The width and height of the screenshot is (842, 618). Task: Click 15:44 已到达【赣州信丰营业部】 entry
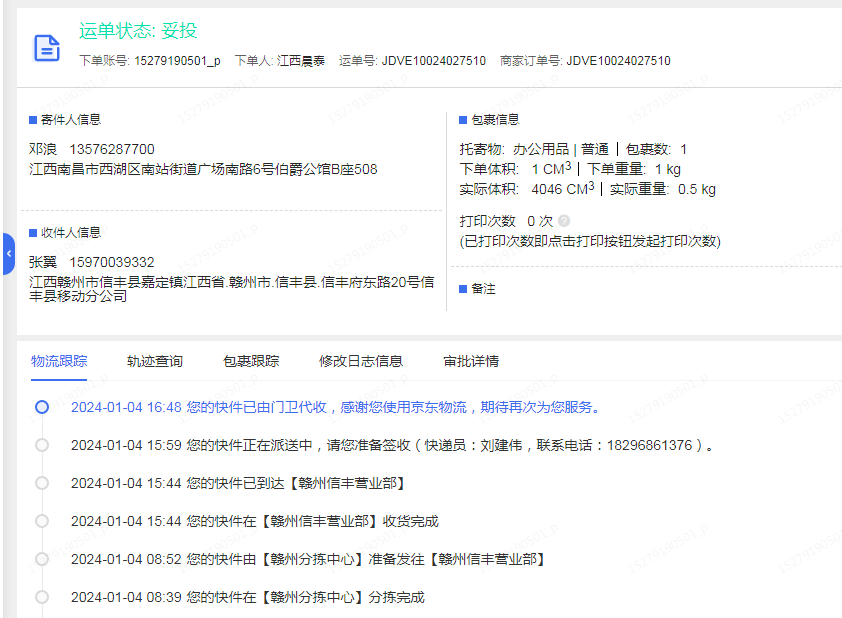tap(239, 483)
